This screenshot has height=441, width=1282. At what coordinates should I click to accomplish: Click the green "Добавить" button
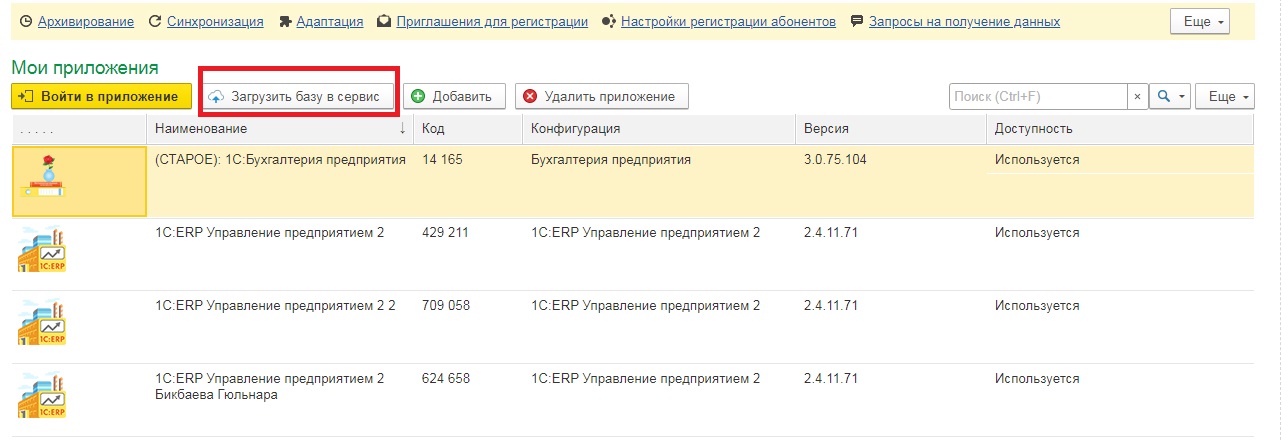click(453, 96)
